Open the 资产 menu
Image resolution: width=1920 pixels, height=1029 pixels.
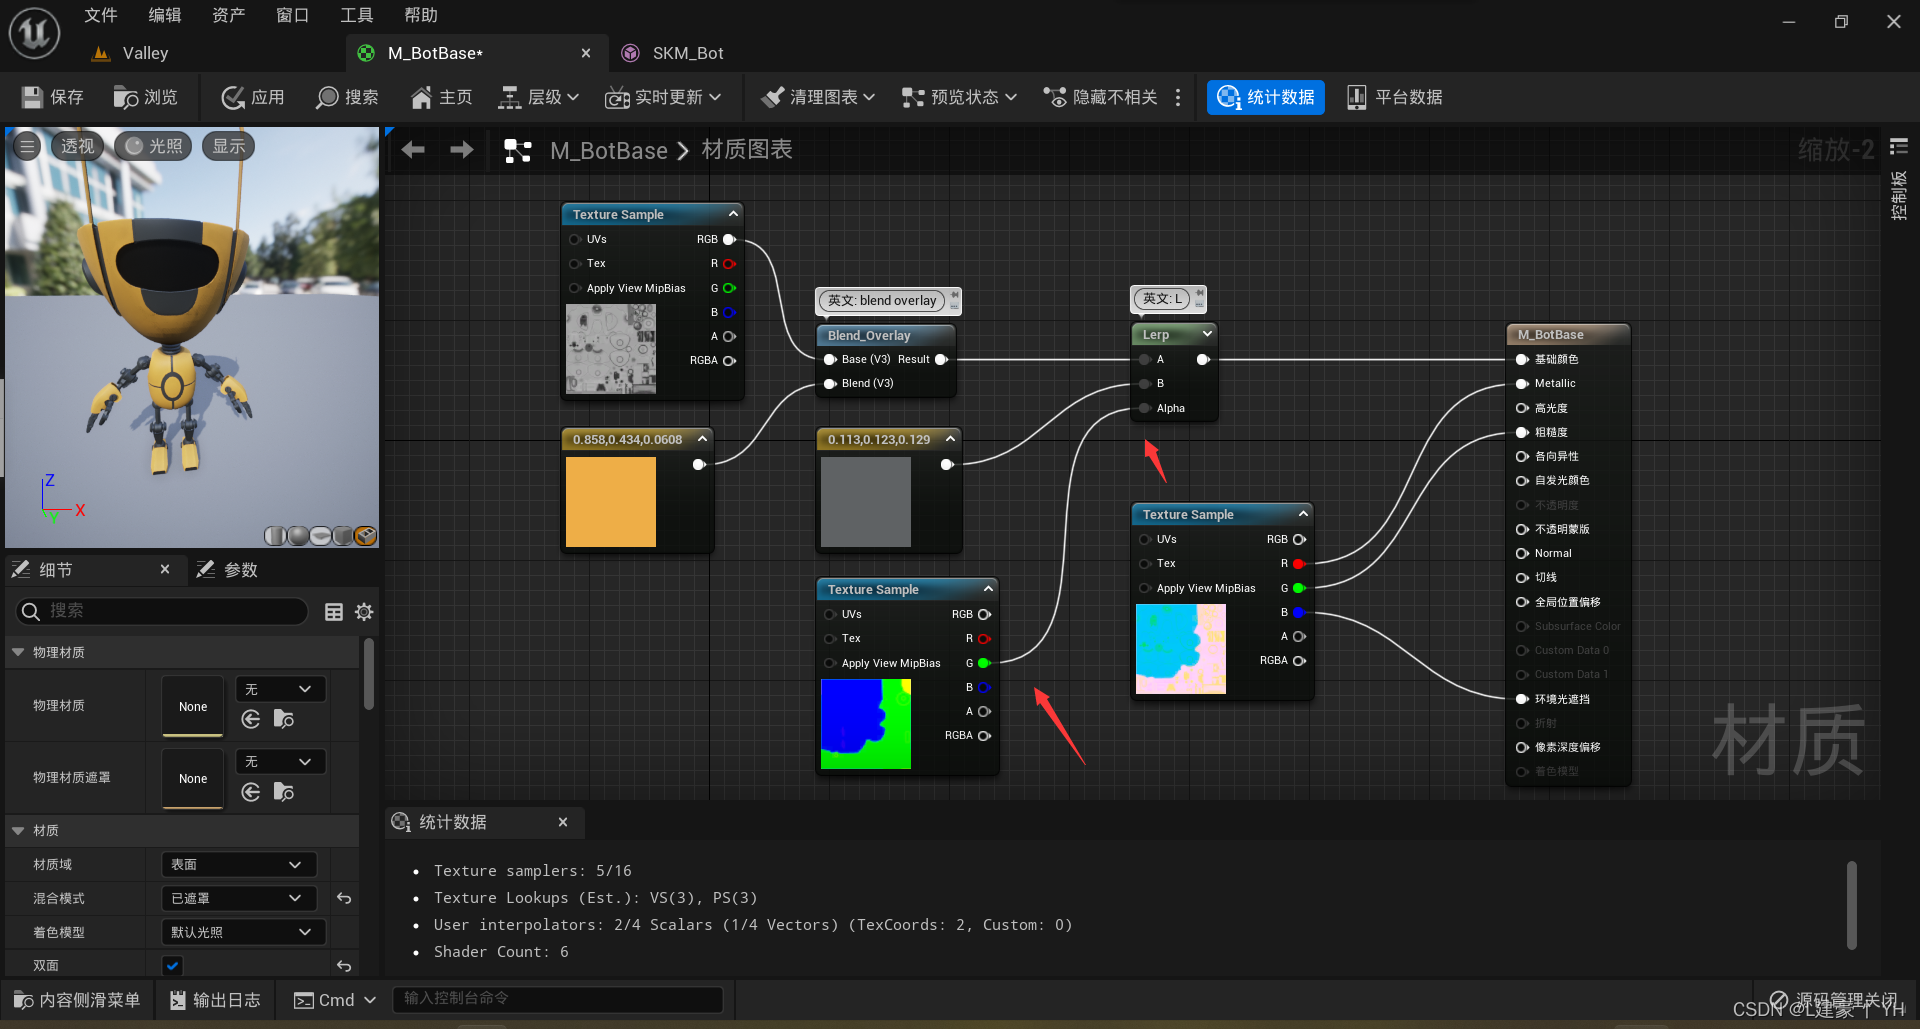[229, 15]
